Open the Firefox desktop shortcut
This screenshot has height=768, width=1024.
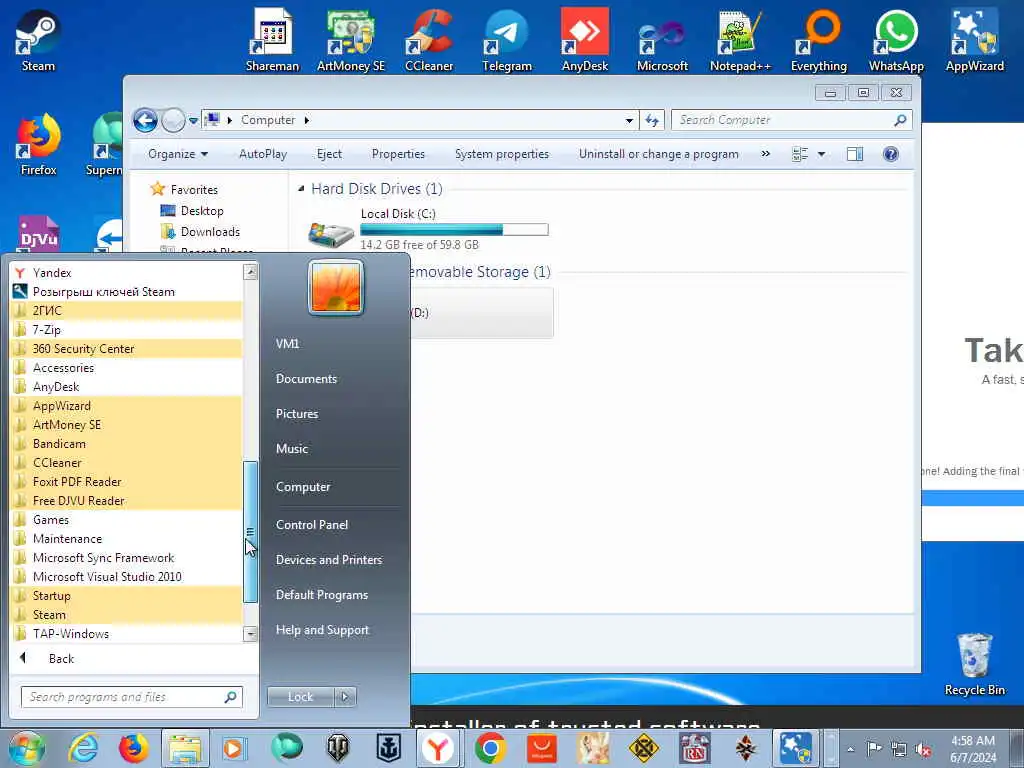(x=38, y=144)
